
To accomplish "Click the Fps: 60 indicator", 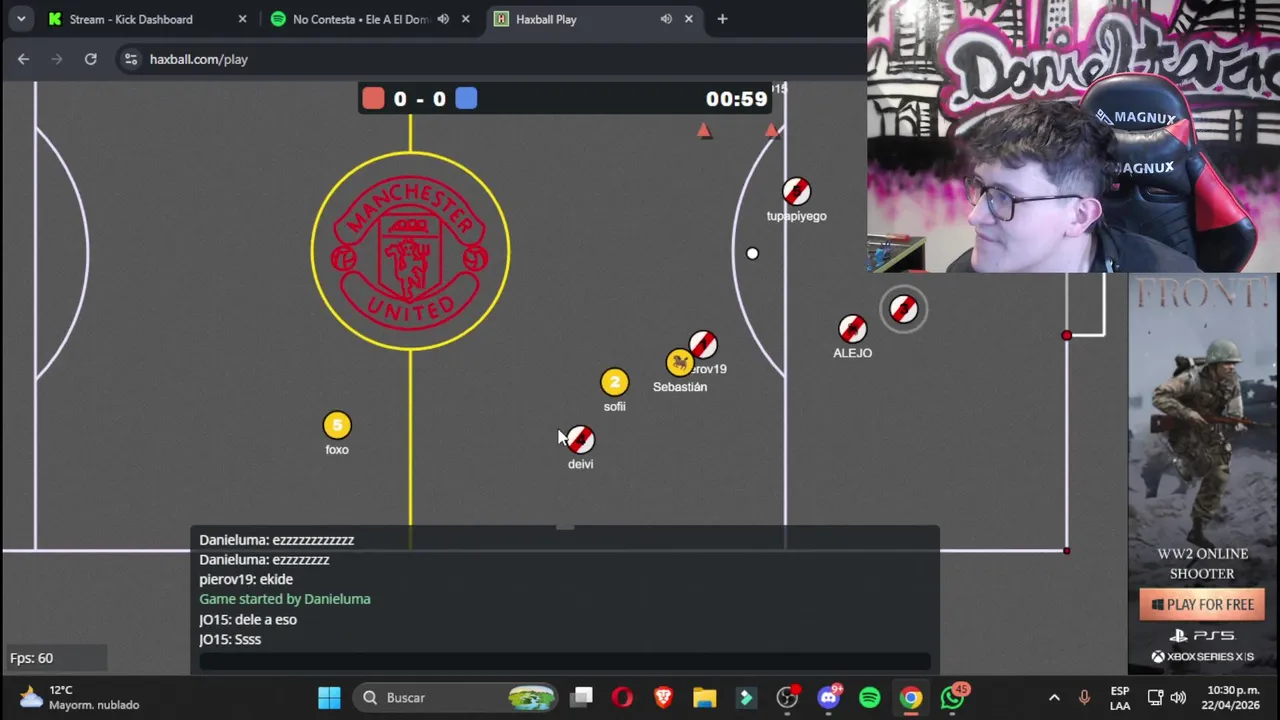I will click(32, 658).
